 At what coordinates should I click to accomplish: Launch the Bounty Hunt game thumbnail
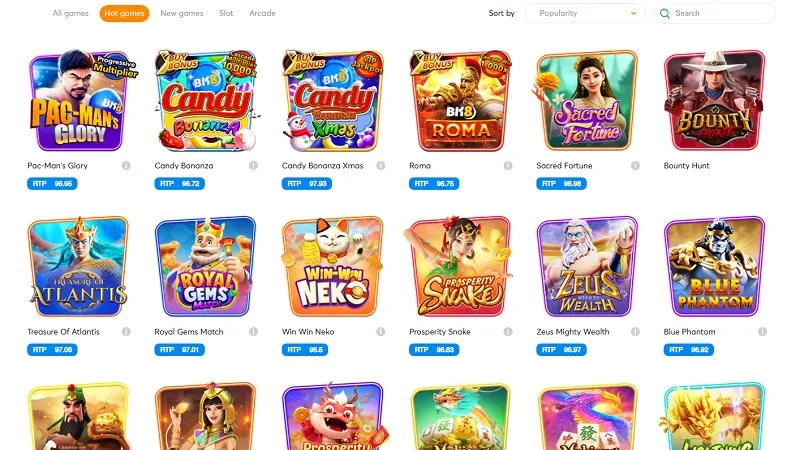click(x=714, y=101)
